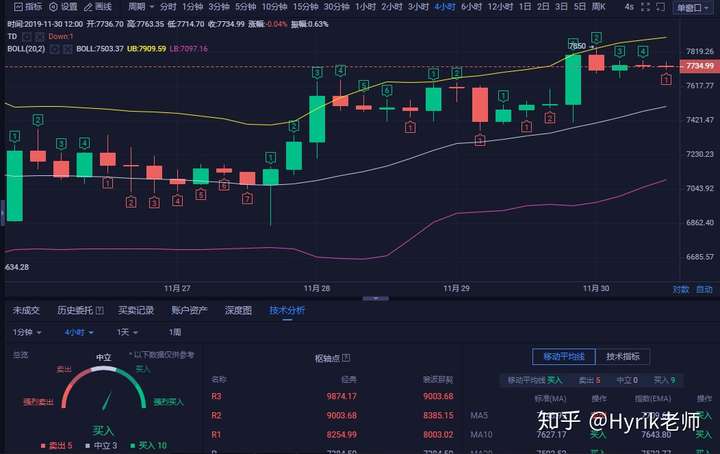Click the R1 classic pivot value 8254.99
This screenshot has height=454, width=720.
pos(342,435)
